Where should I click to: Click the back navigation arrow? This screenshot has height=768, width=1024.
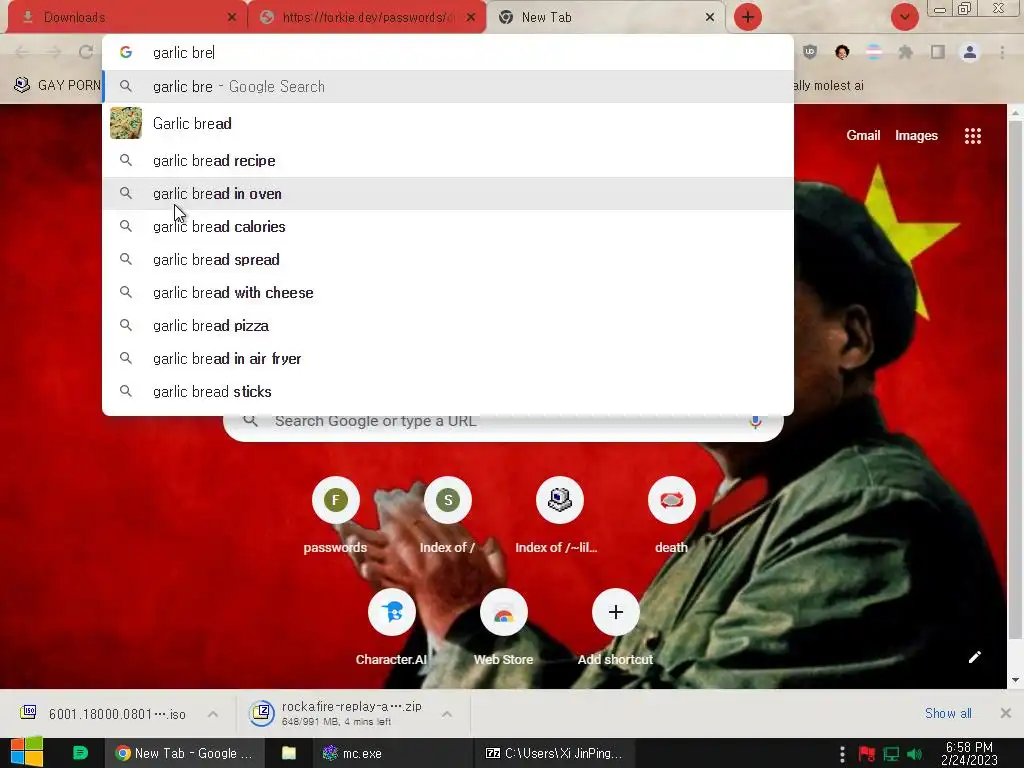[22, 52]
